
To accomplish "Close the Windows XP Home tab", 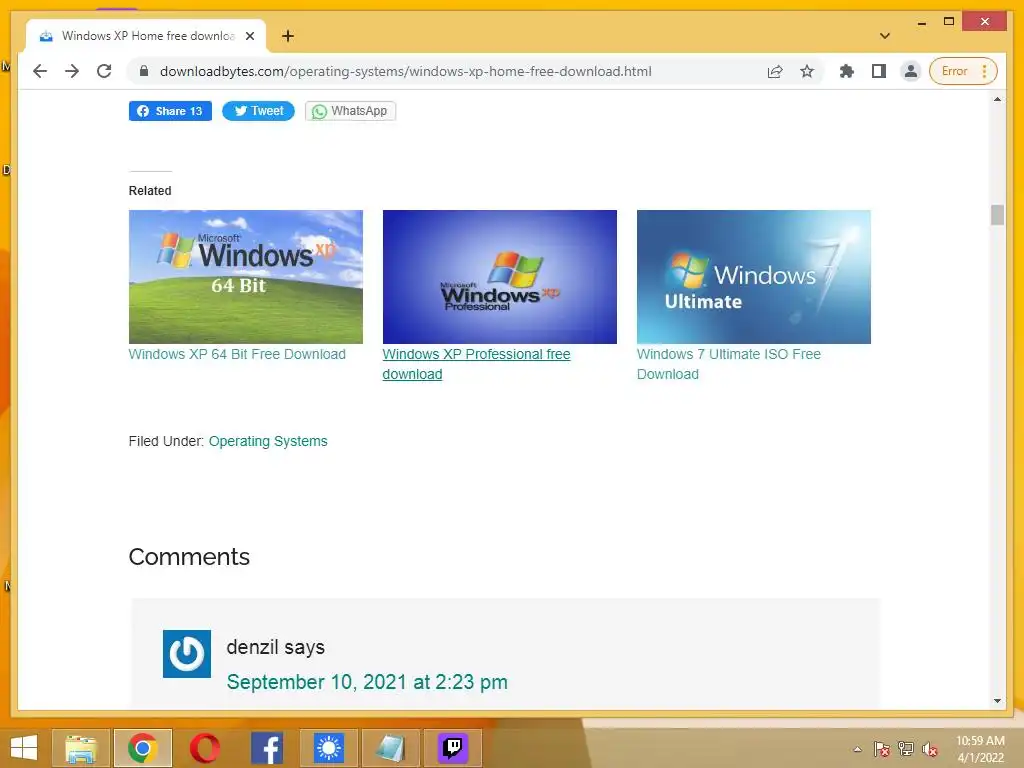I will [x=249, y=36].
